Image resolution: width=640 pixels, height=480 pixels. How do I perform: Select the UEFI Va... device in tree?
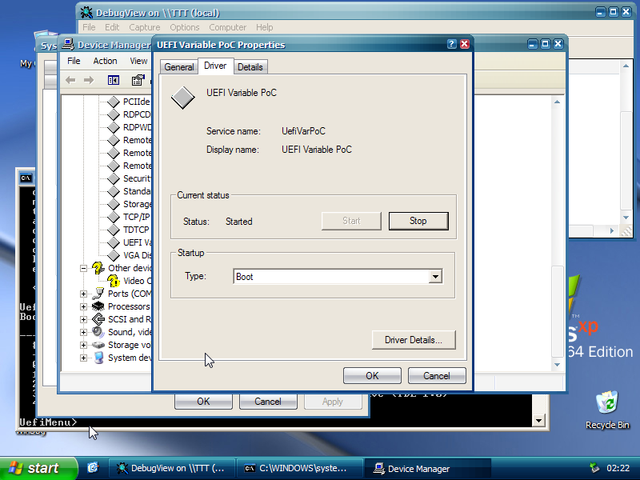[137, 242]
